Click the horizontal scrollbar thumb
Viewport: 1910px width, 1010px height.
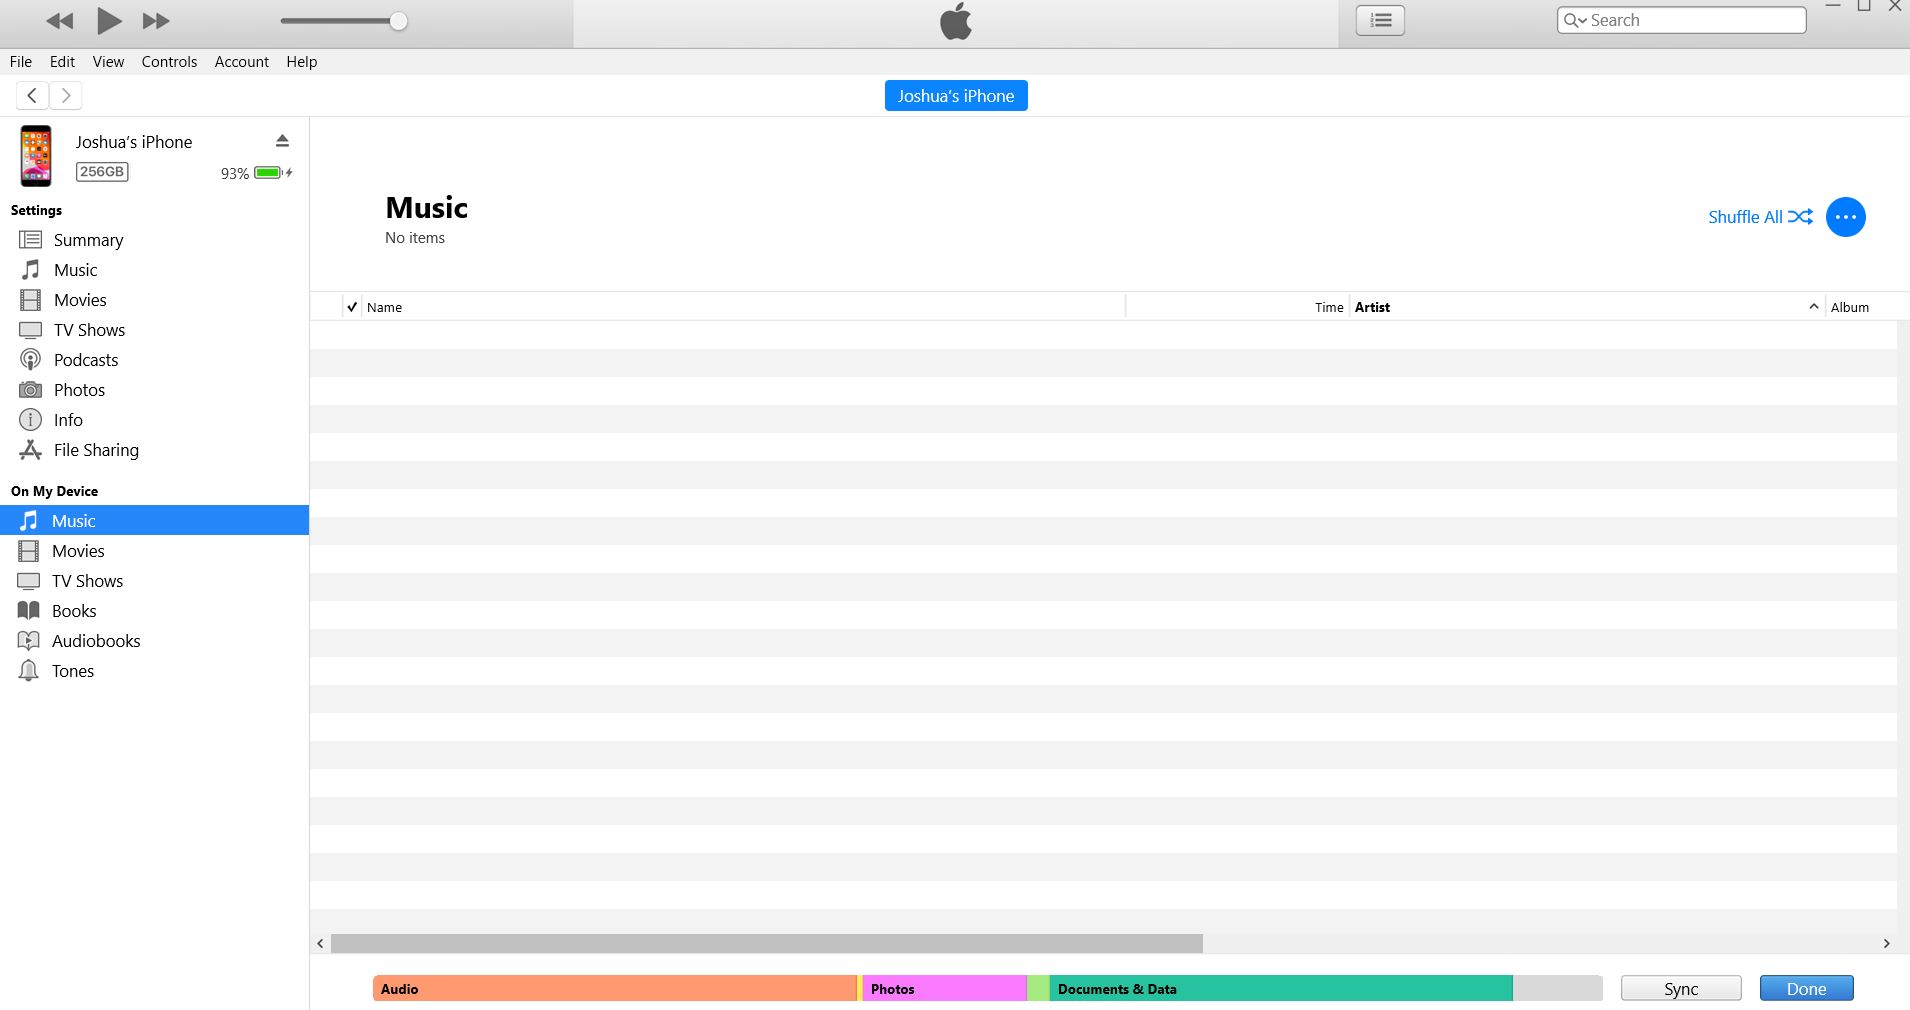pyautogui.click(x=767, y=943)
